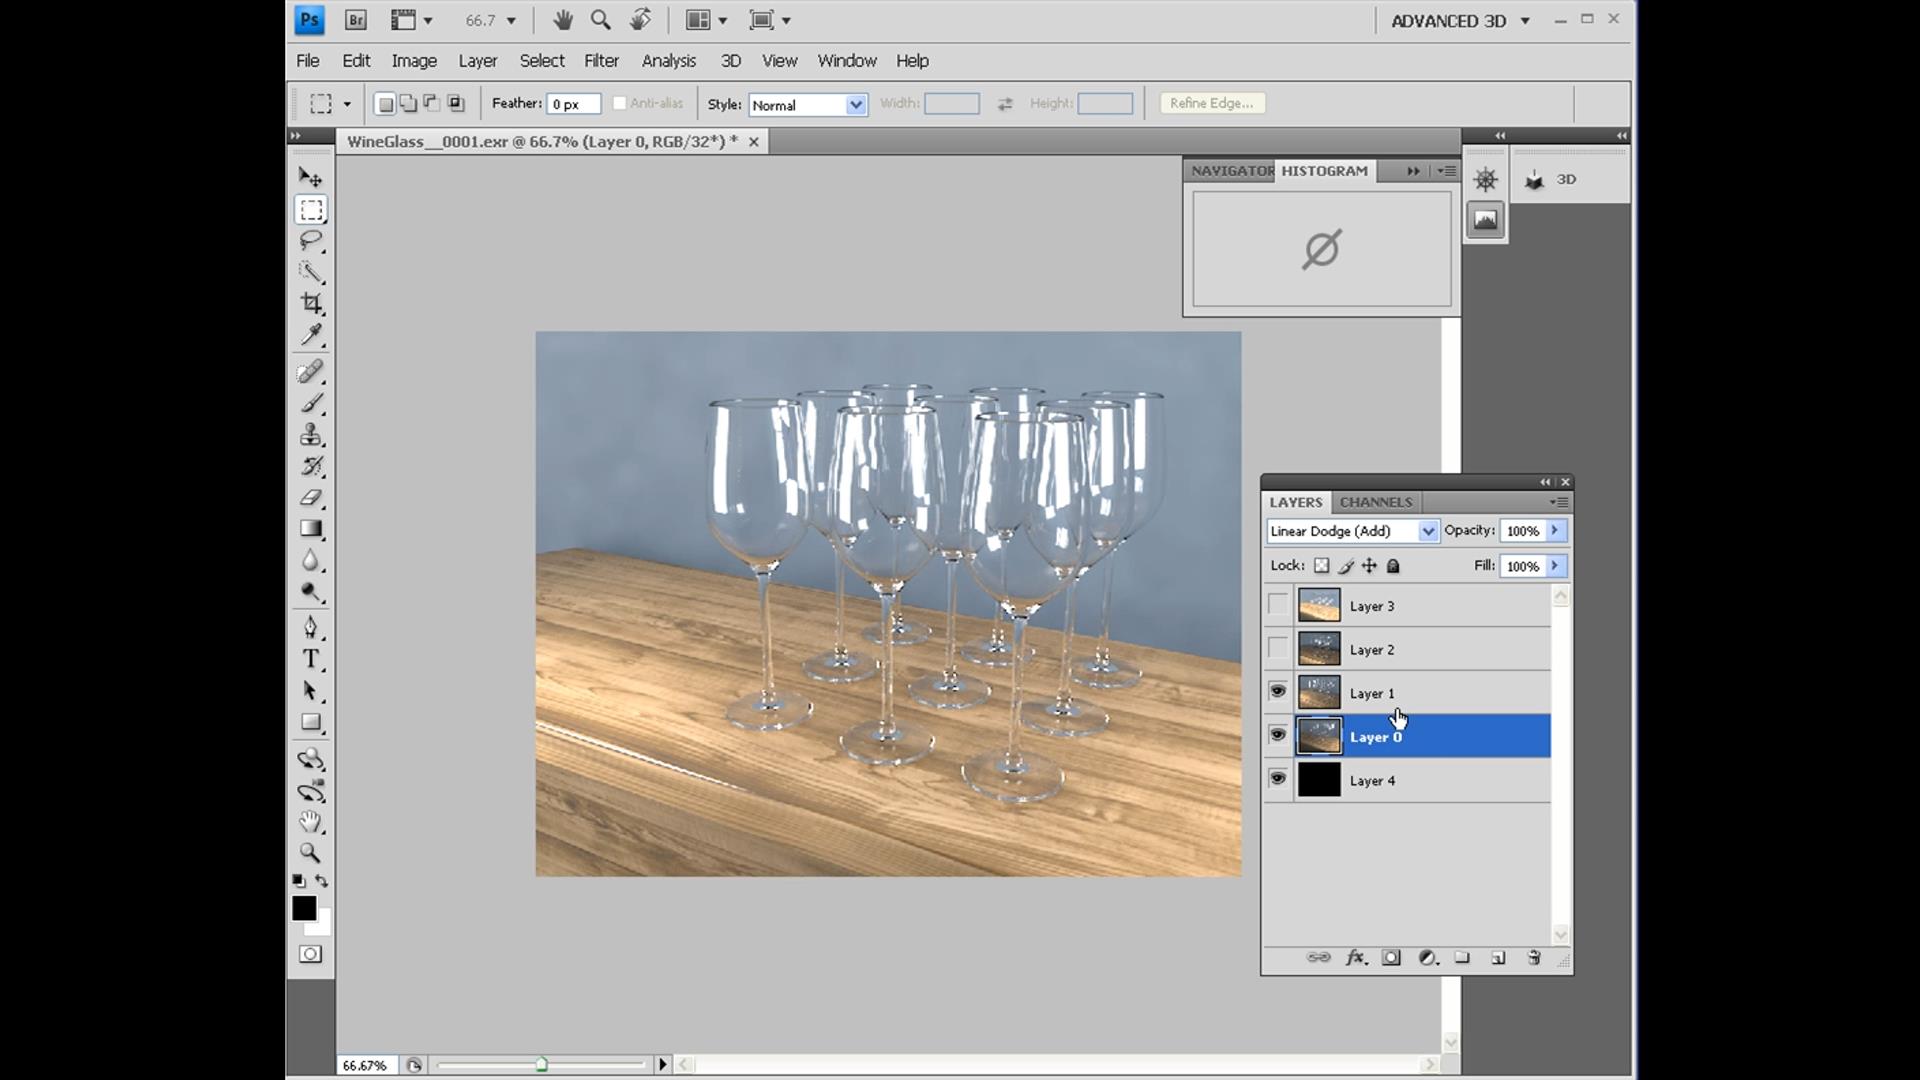The width and height of the screenshot is (1920, 1080).
Task: Launch Adobe Bridge
Action: 355,20
